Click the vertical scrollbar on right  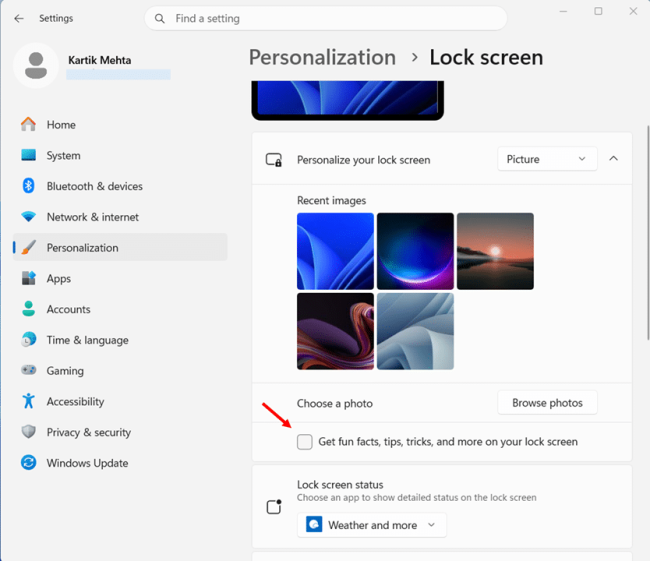click(x=648, y=232)
